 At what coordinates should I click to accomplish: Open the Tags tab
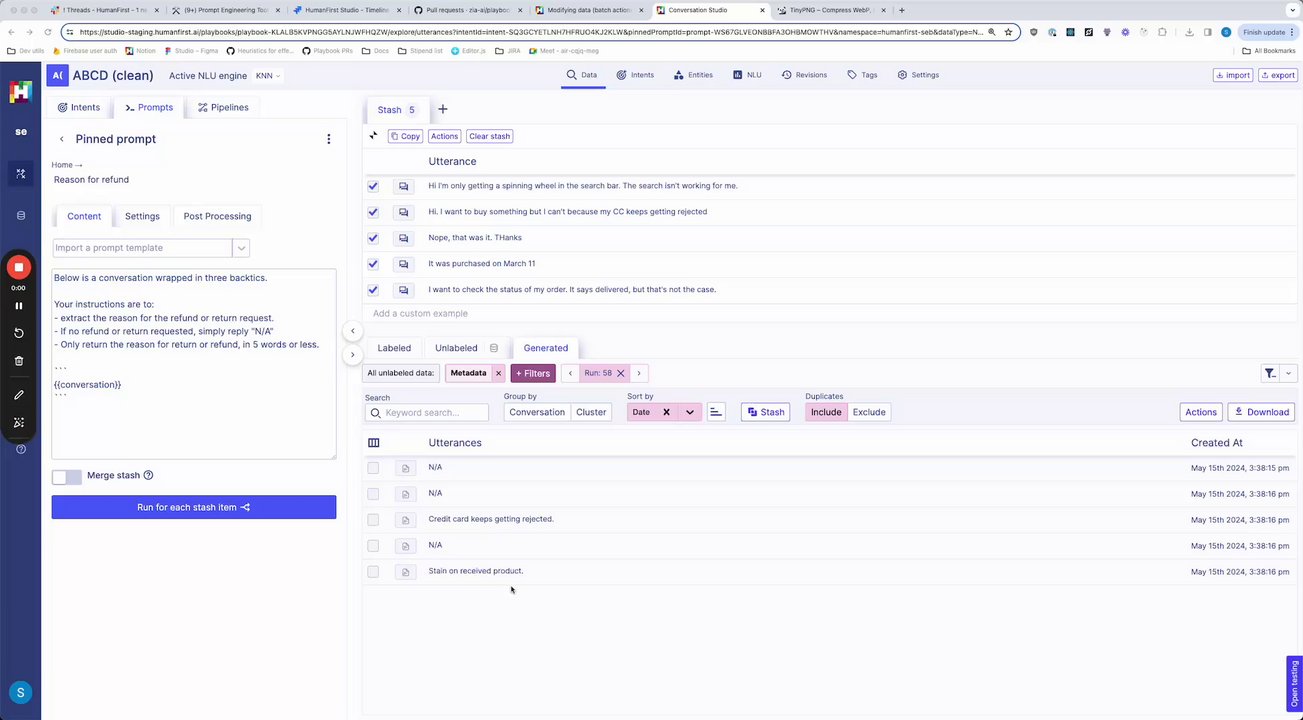tap(862, 75)
